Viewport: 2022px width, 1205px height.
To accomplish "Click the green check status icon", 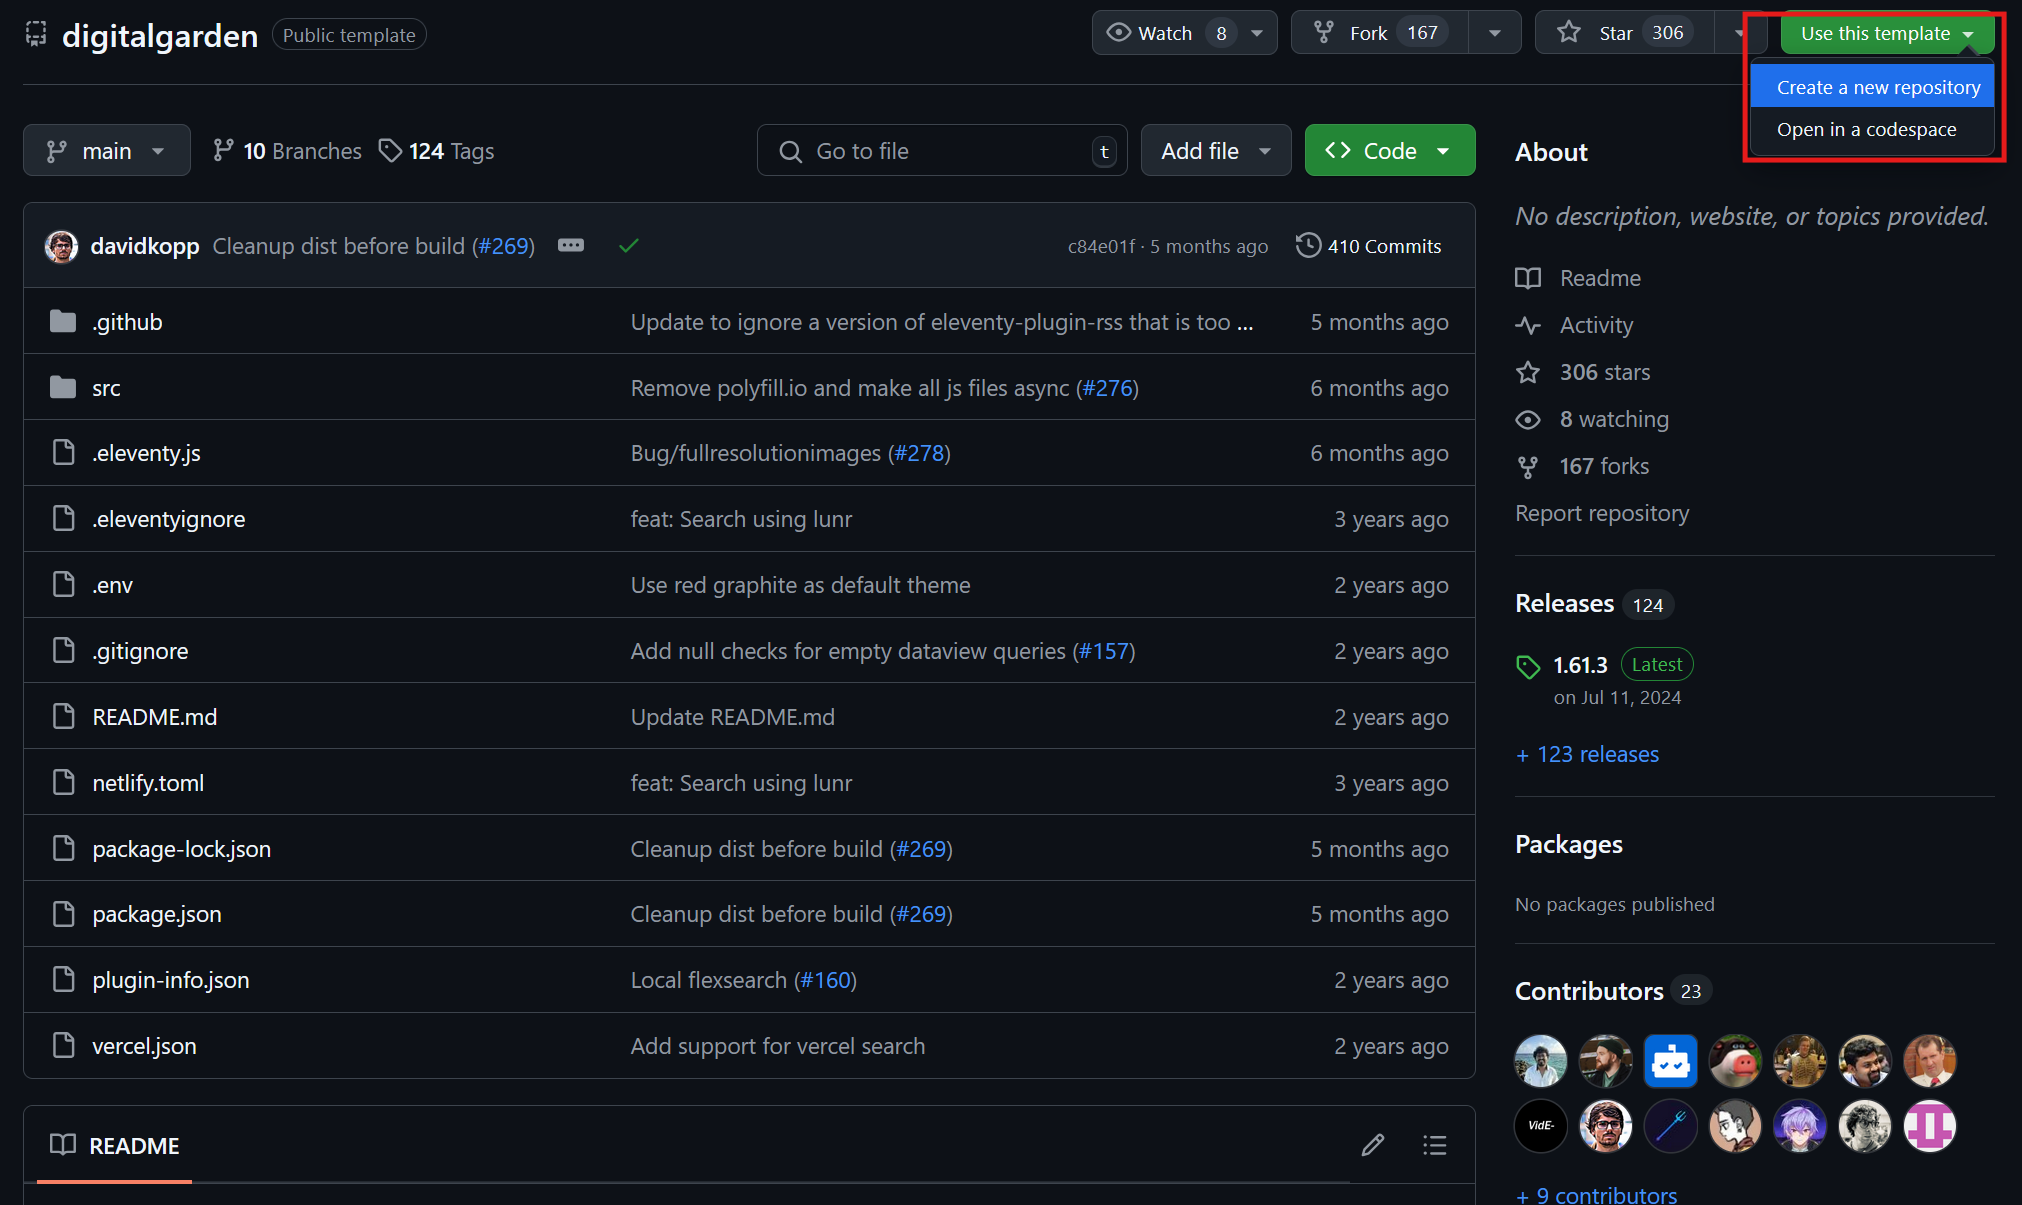I will (628, 246).
